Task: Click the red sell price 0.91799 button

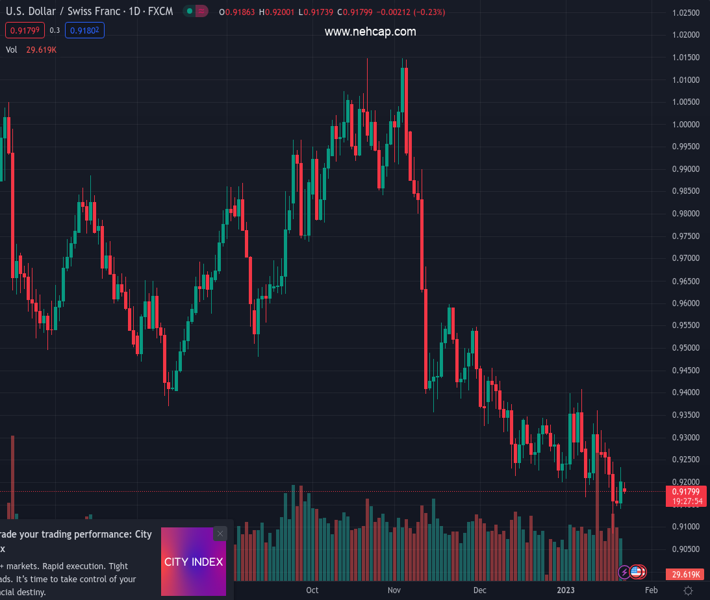Action: [25, 31]
